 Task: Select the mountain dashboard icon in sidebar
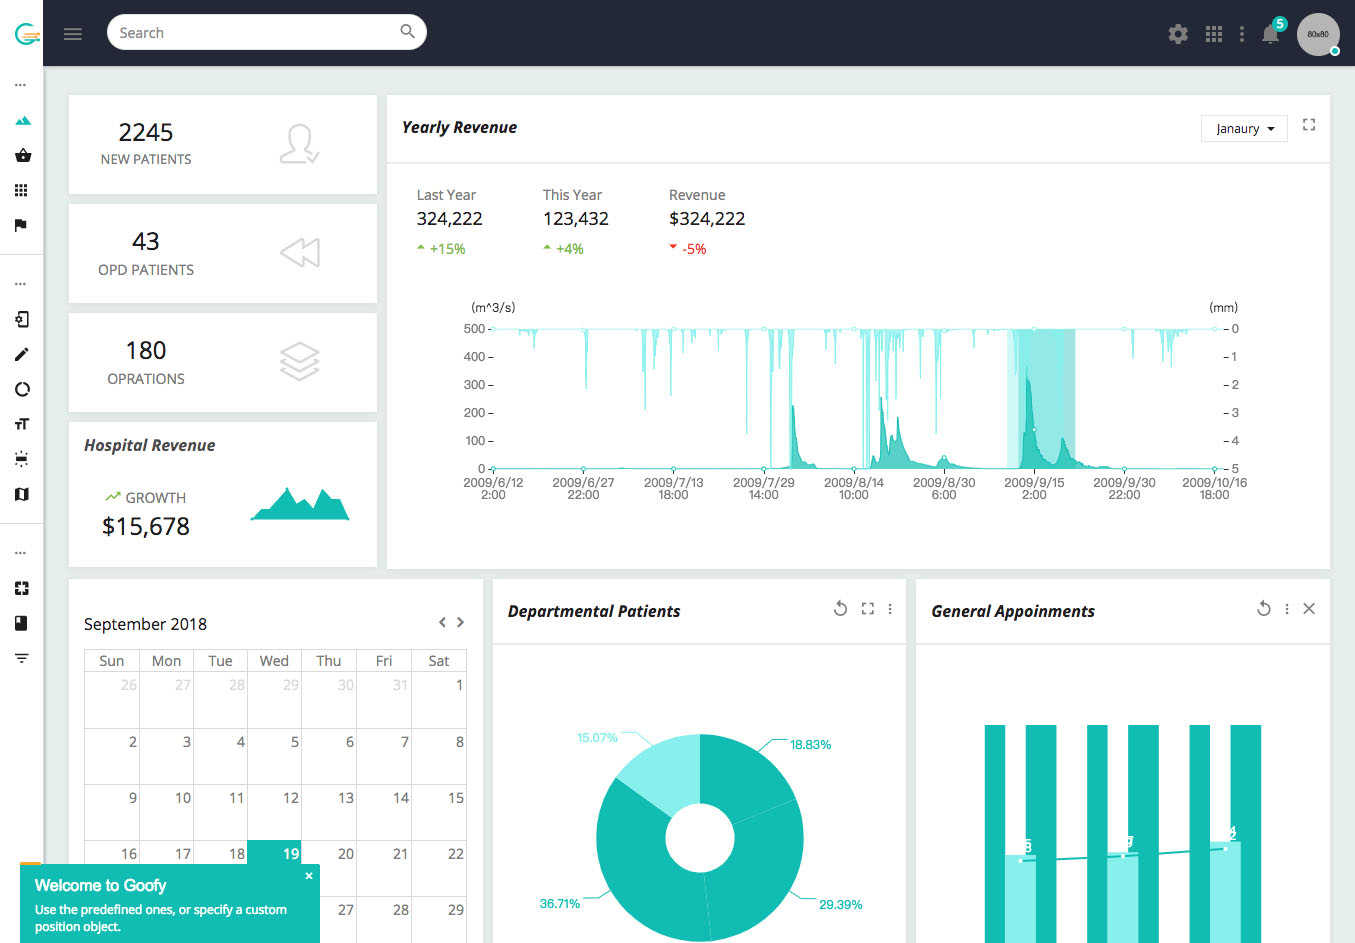click(x=22, y=120)
